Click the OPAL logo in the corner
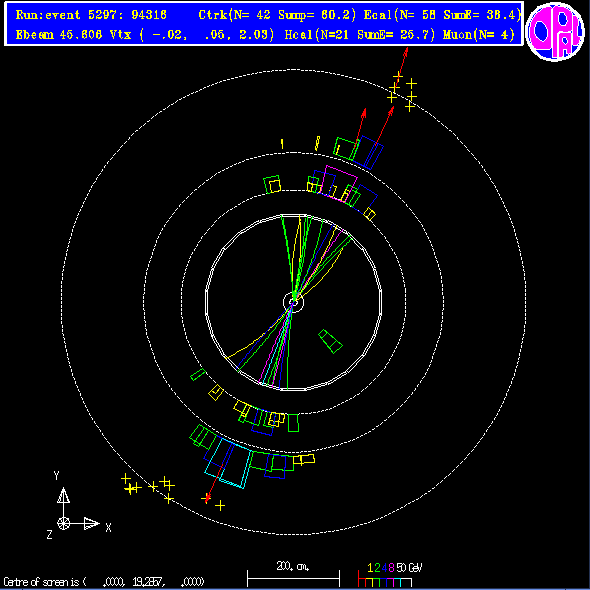The image size is (590, 590). coord(555,32)
